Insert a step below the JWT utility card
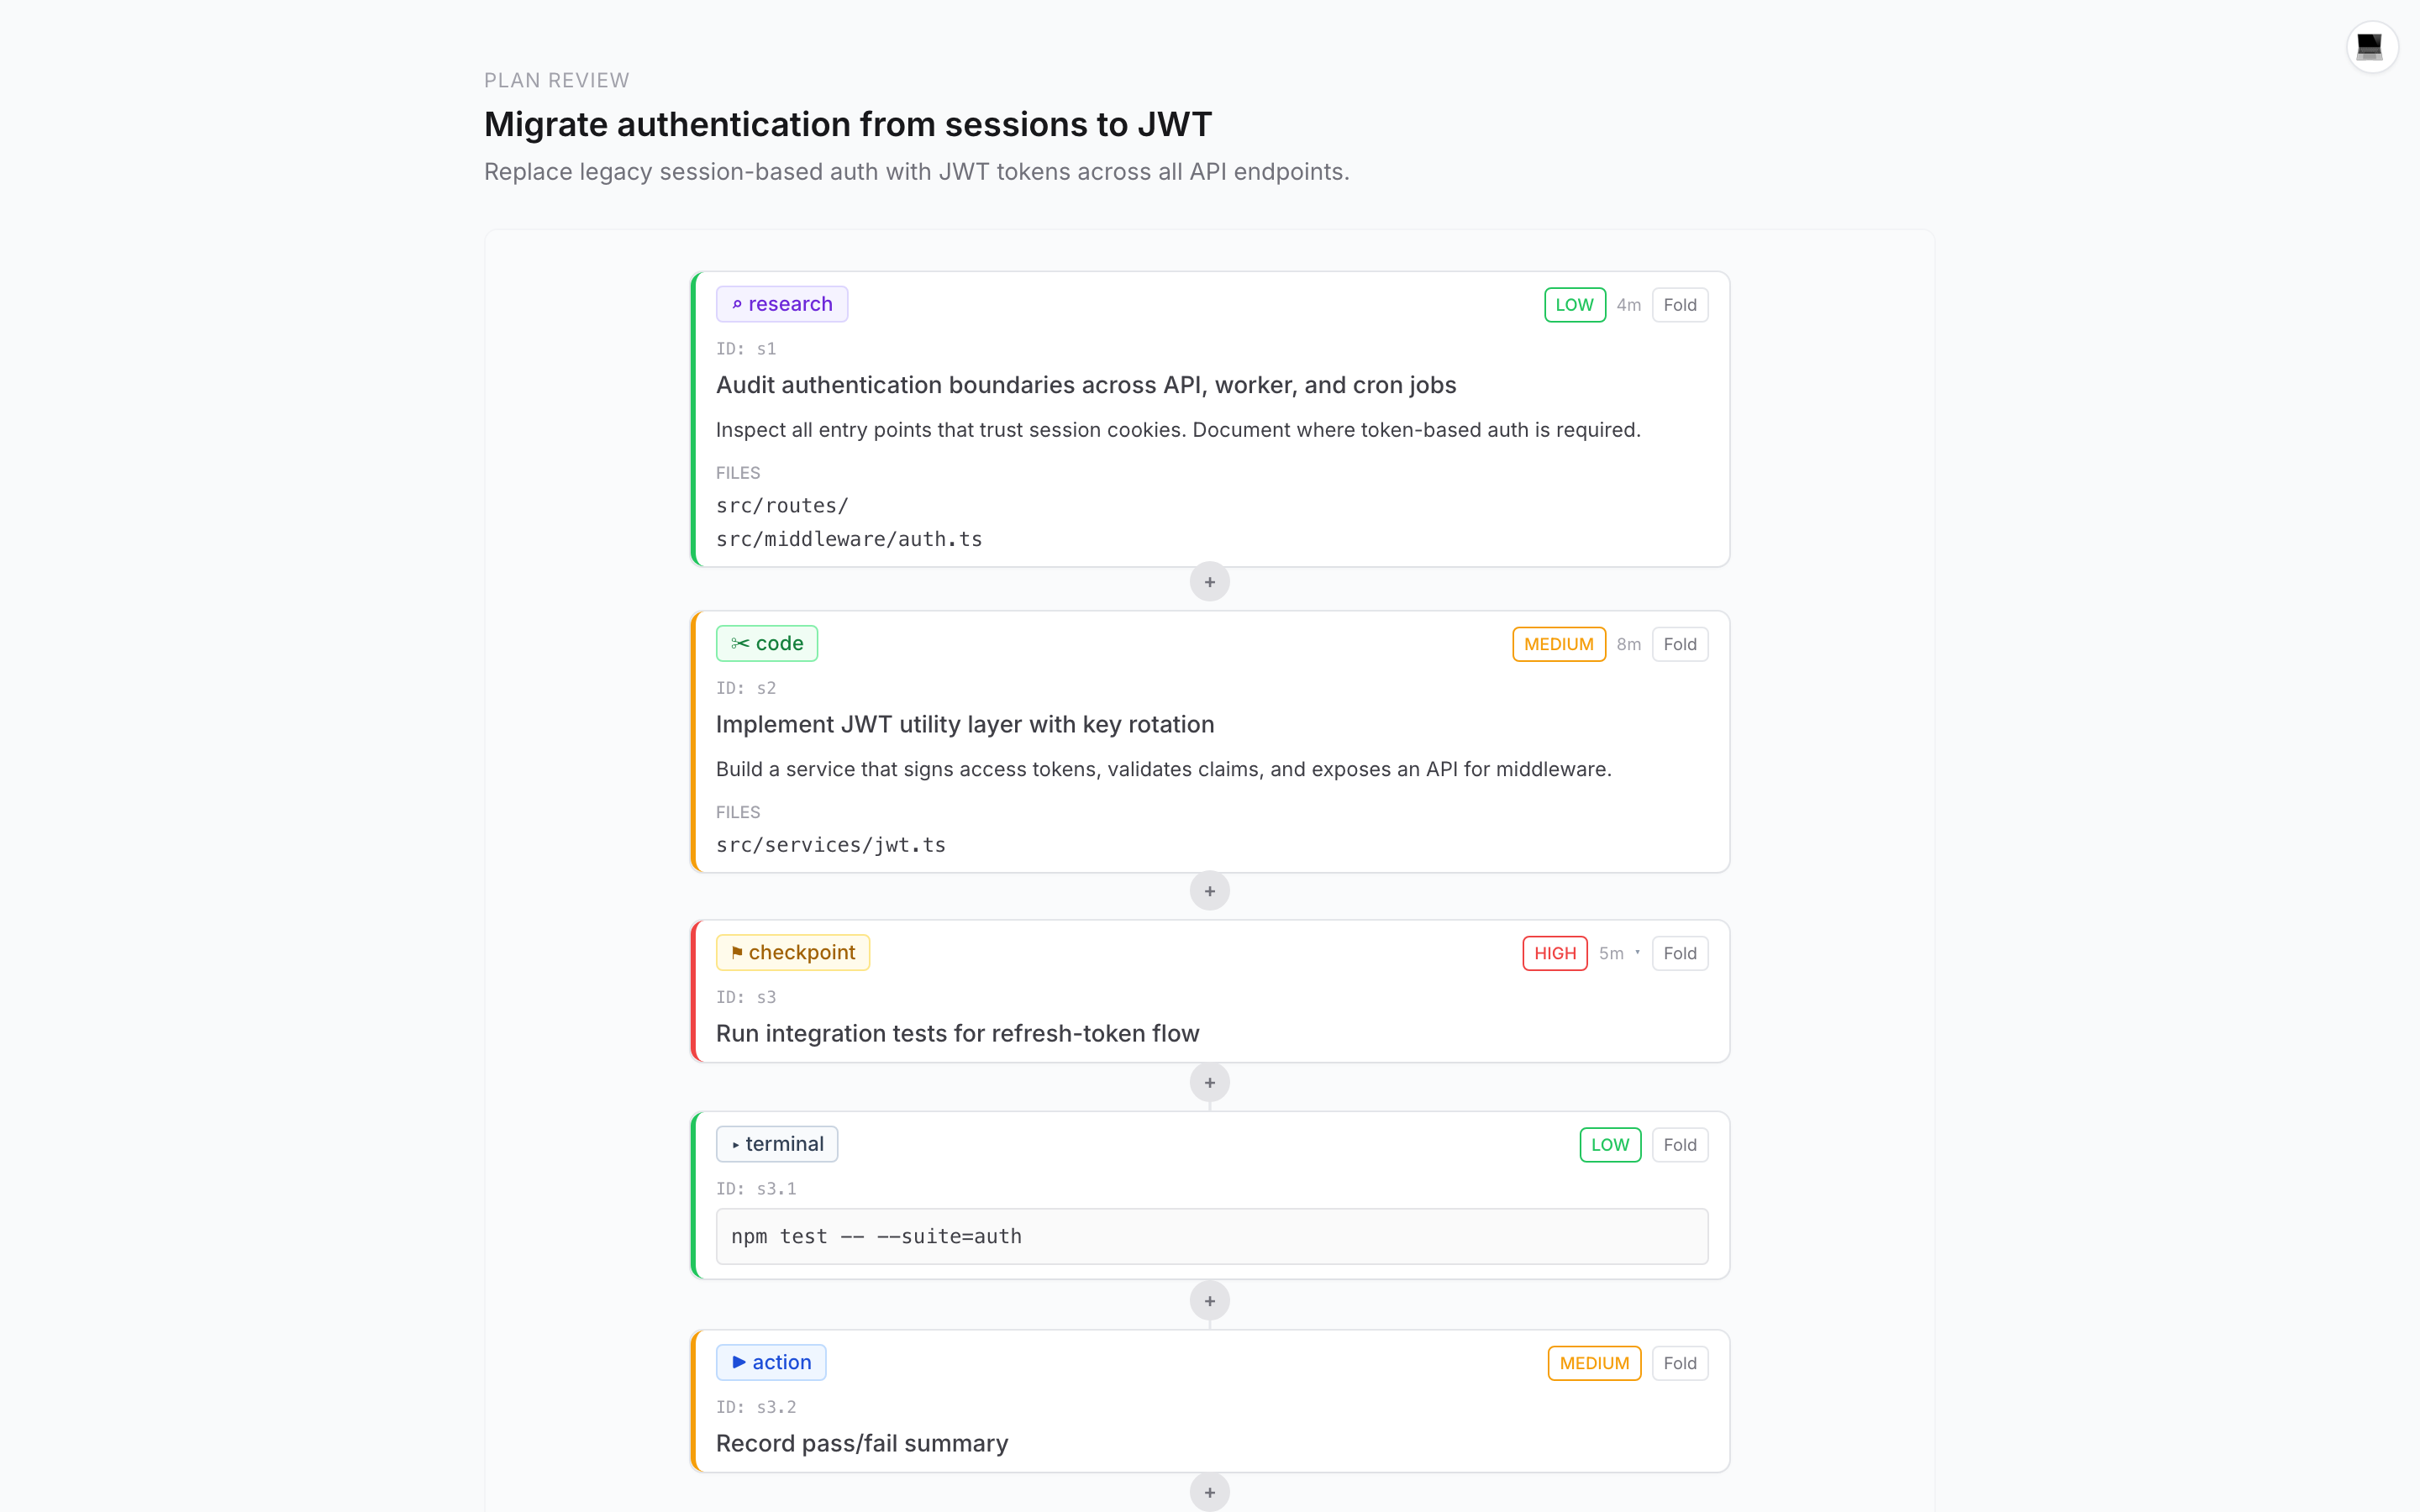The width and height of the screenshot is (2420, 1512). coord(1209,891)
